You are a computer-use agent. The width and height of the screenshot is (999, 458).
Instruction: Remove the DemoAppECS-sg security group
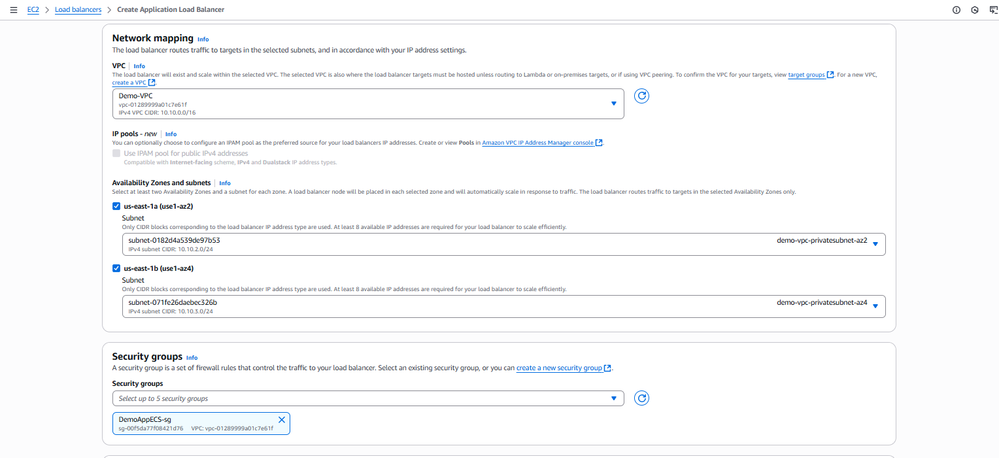[282, 420]
